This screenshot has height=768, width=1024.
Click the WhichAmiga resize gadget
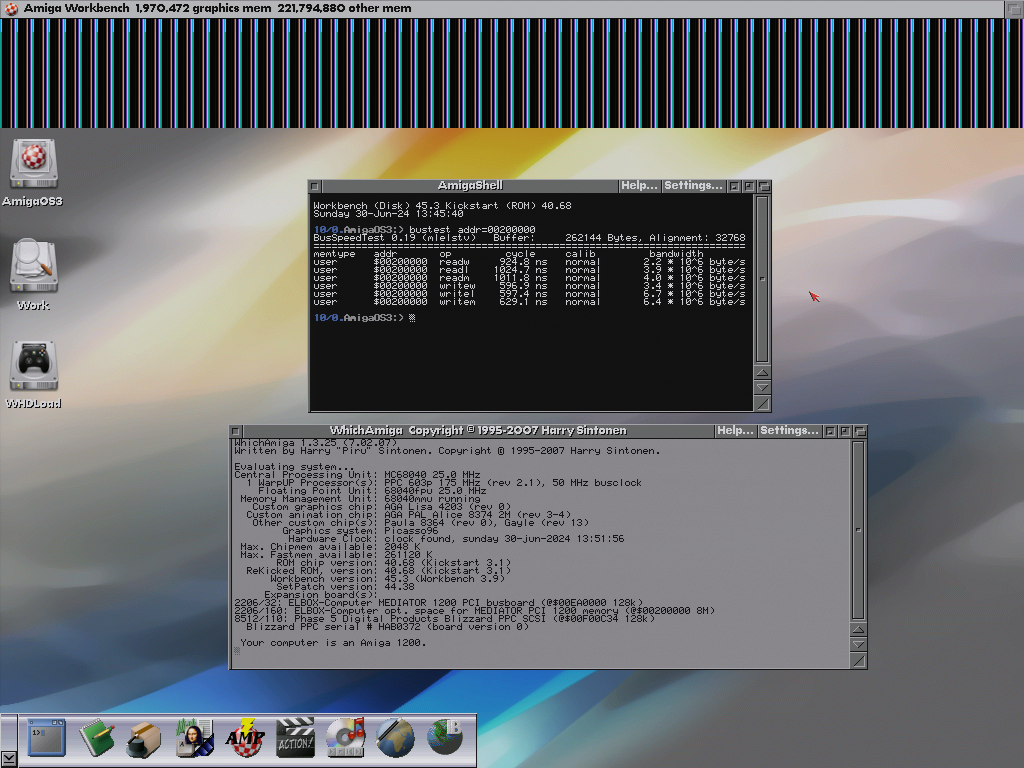point(859,661)
